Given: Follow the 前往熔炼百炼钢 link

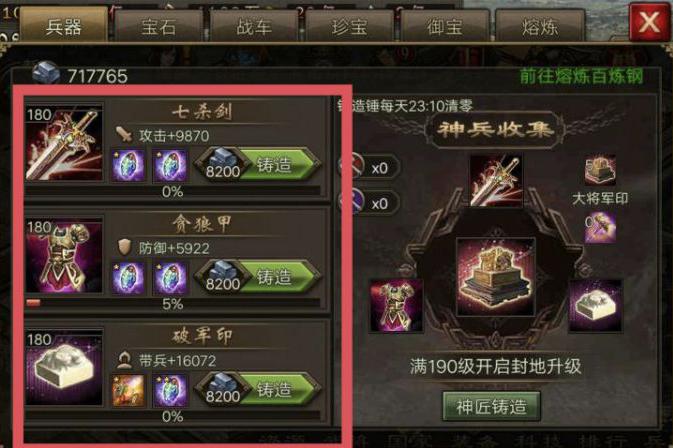Looking at the screenshot, I should point(582,76).
